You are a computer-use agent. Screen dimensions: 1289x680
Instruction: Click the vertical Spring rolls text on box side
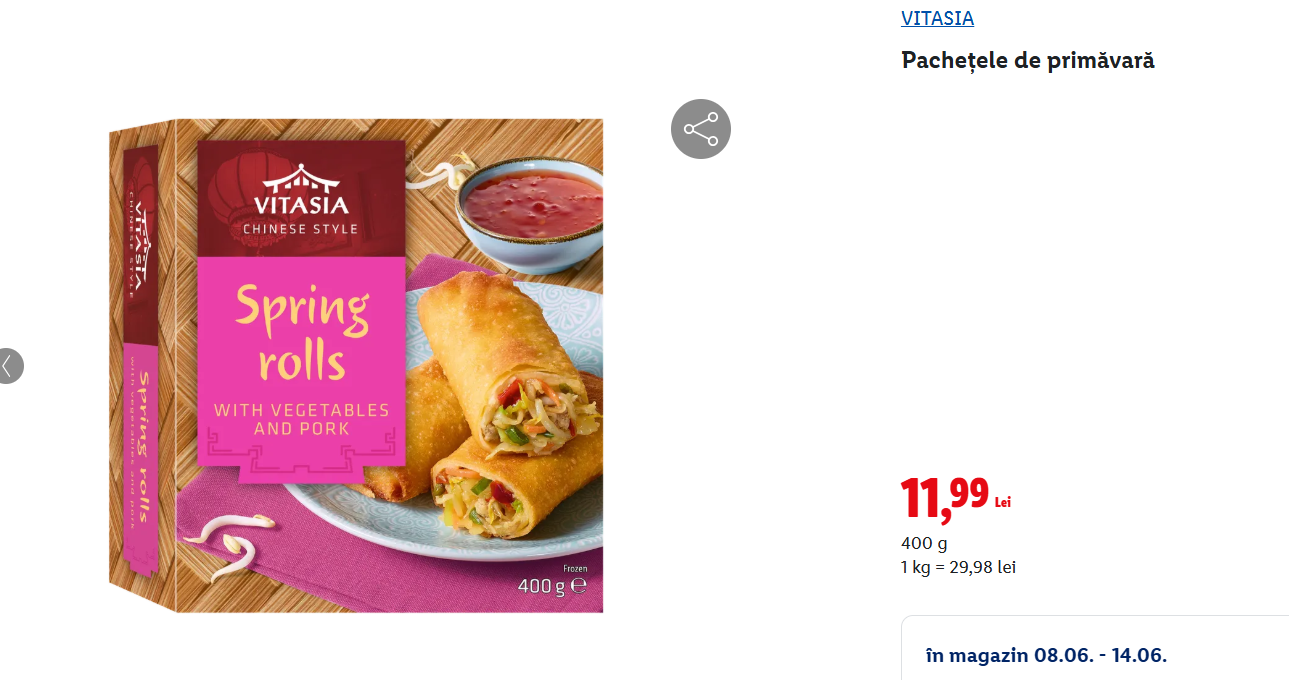142,447
